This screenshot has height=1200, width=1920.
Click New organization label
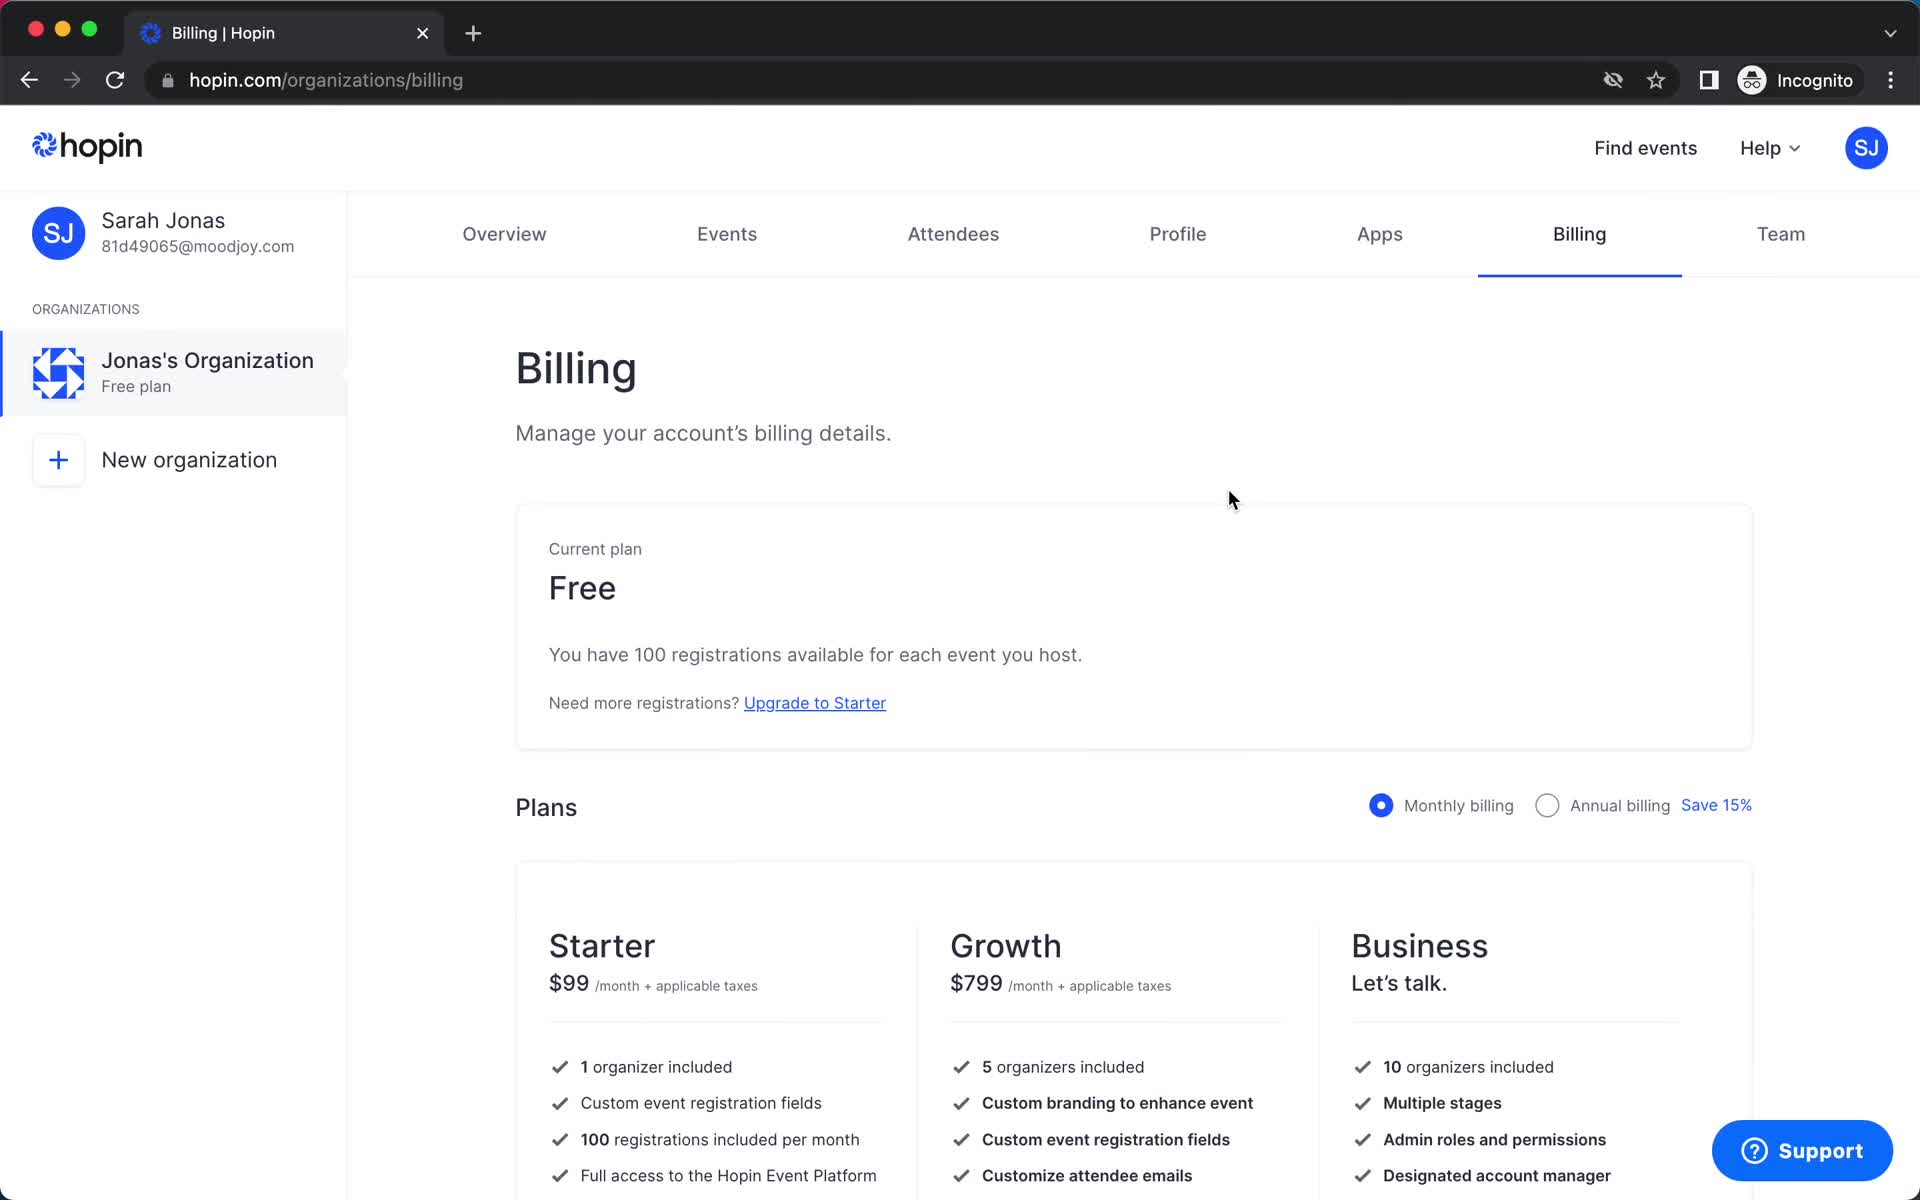(189, 460)
